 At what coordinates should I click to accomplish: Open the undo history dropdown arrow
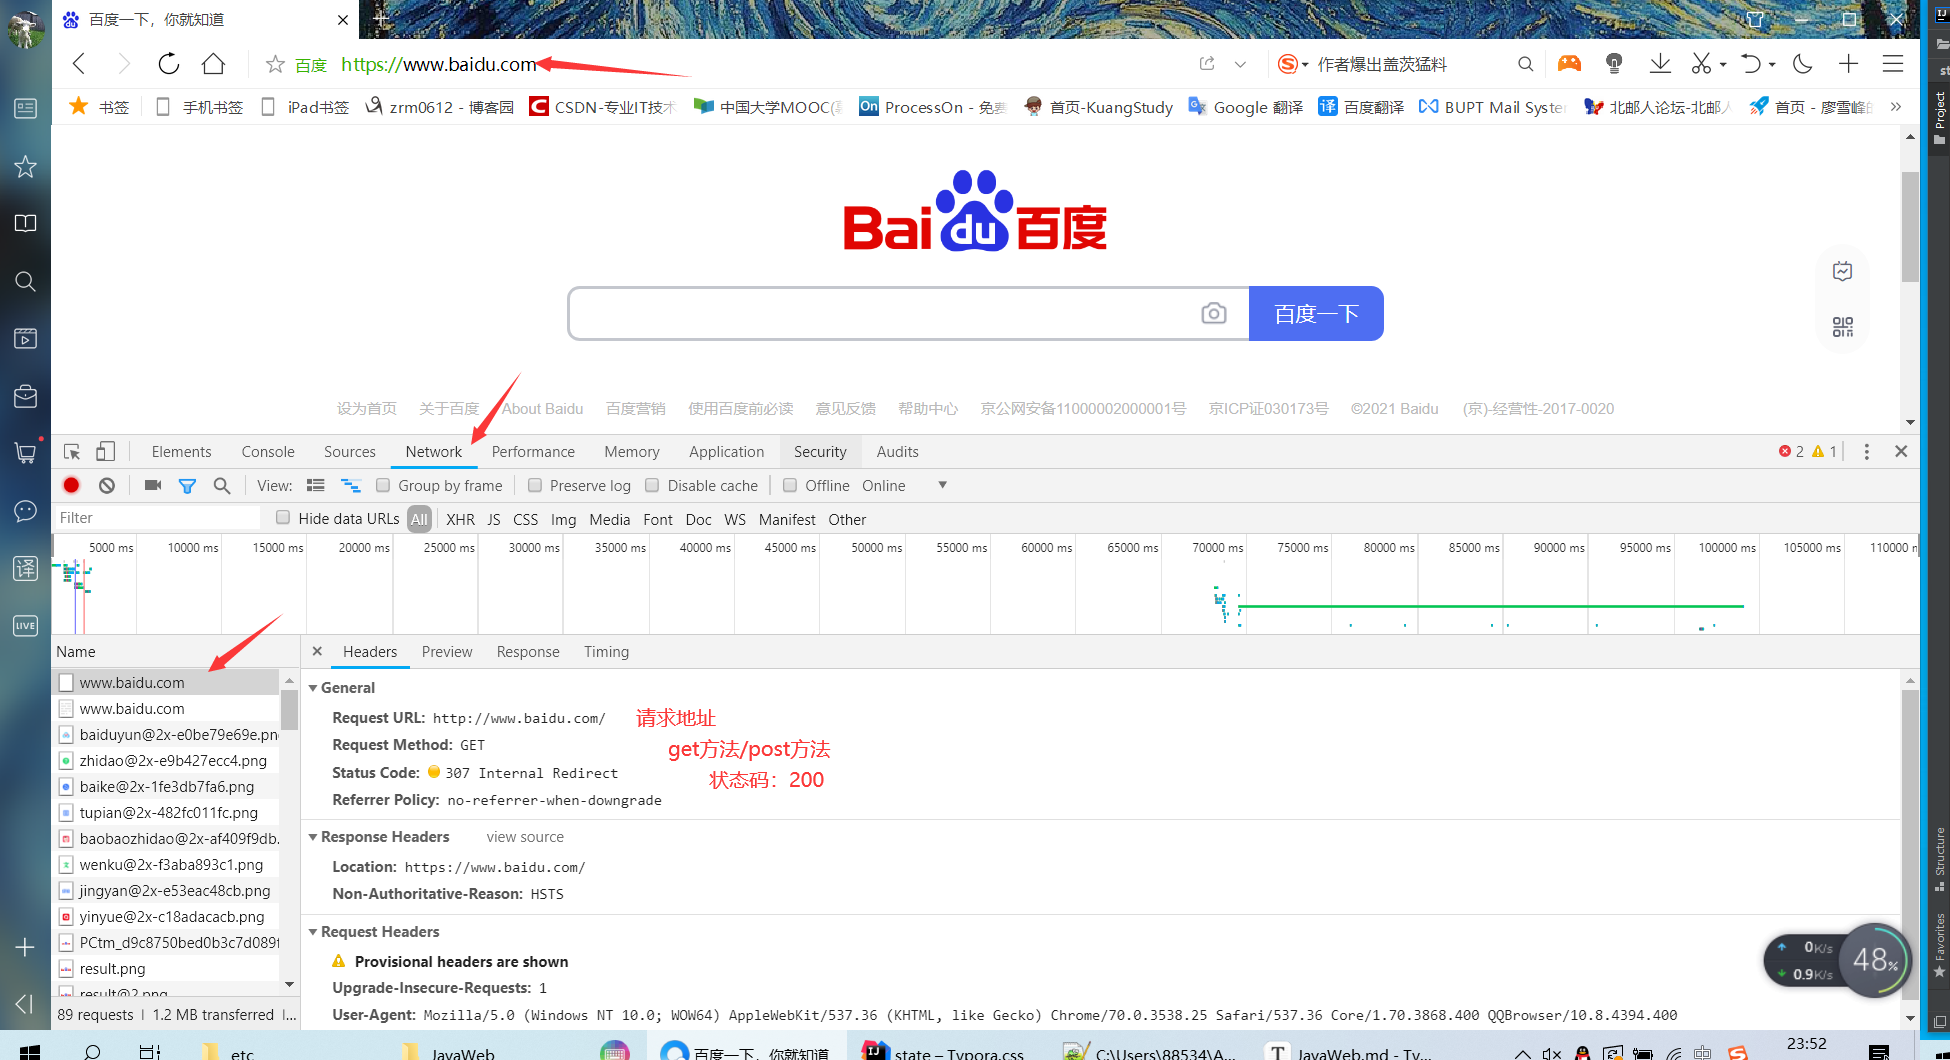[x=1772, y=65]
